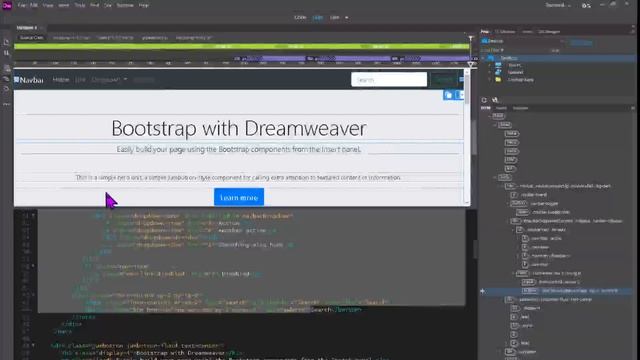Click the plus add-element icon in DOM panel

point(483,291)
